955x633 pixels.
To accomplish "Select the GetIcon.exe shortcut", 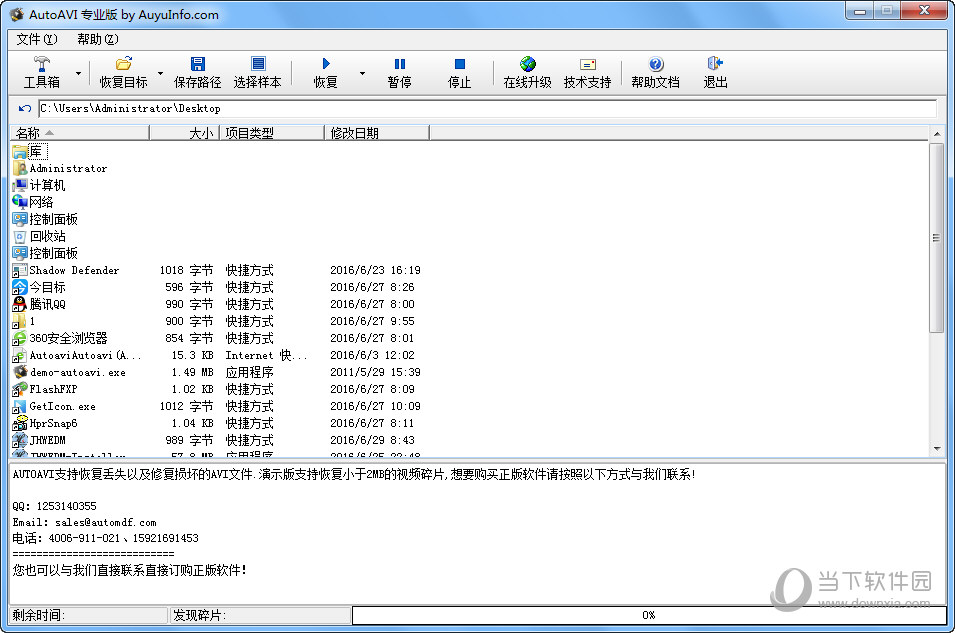I will [x=54, y=406].
